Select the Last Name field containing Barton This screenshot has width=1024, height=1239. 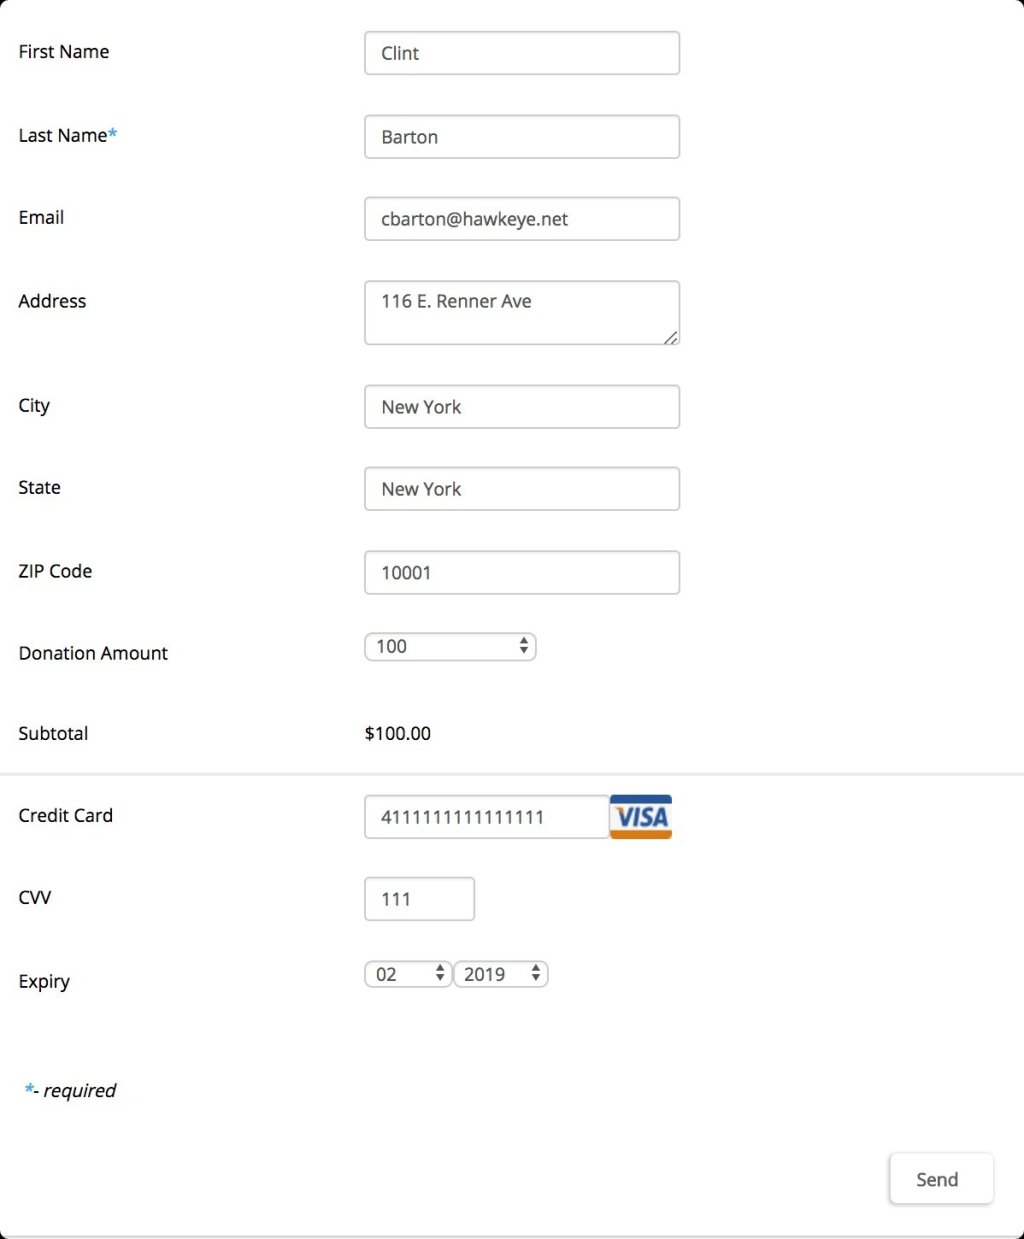521,136
